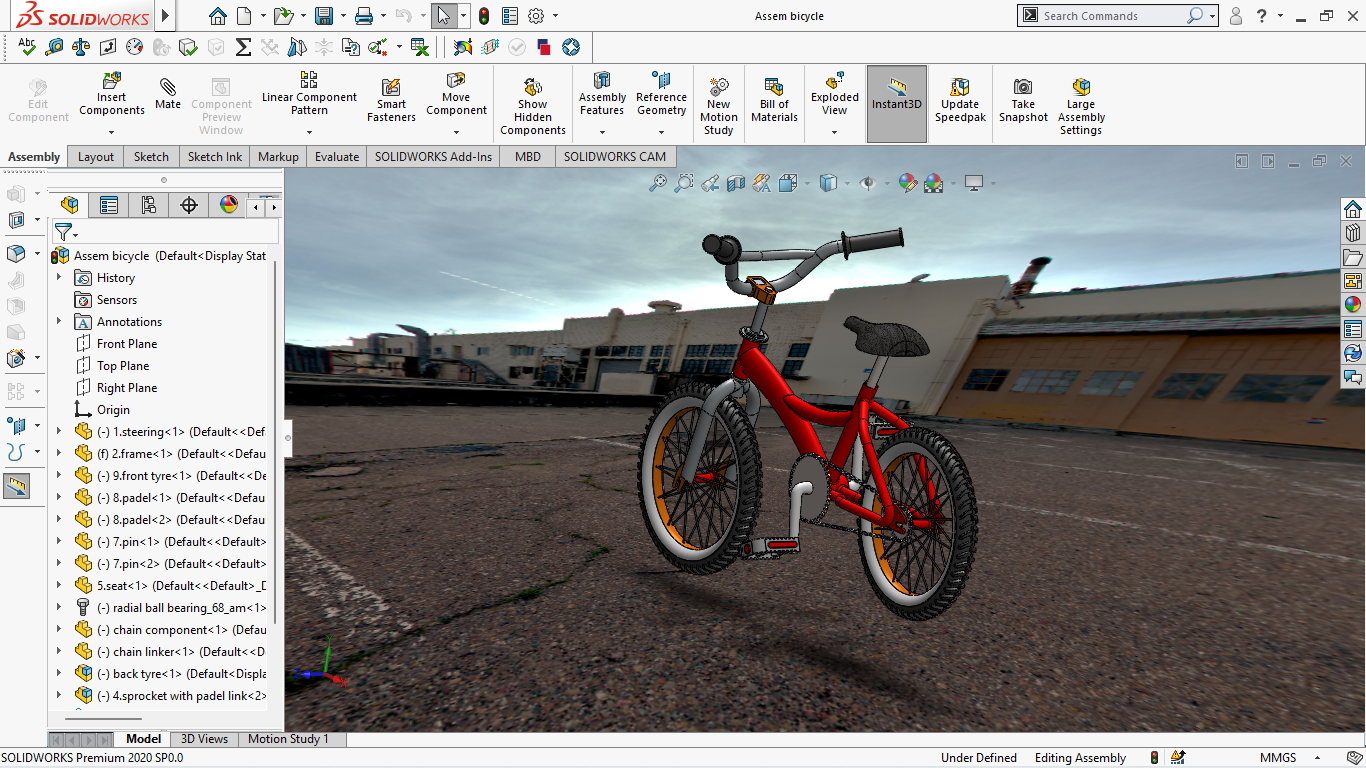
Task: Click the Edit Appearance icon
Action: [x=907, y=183]
